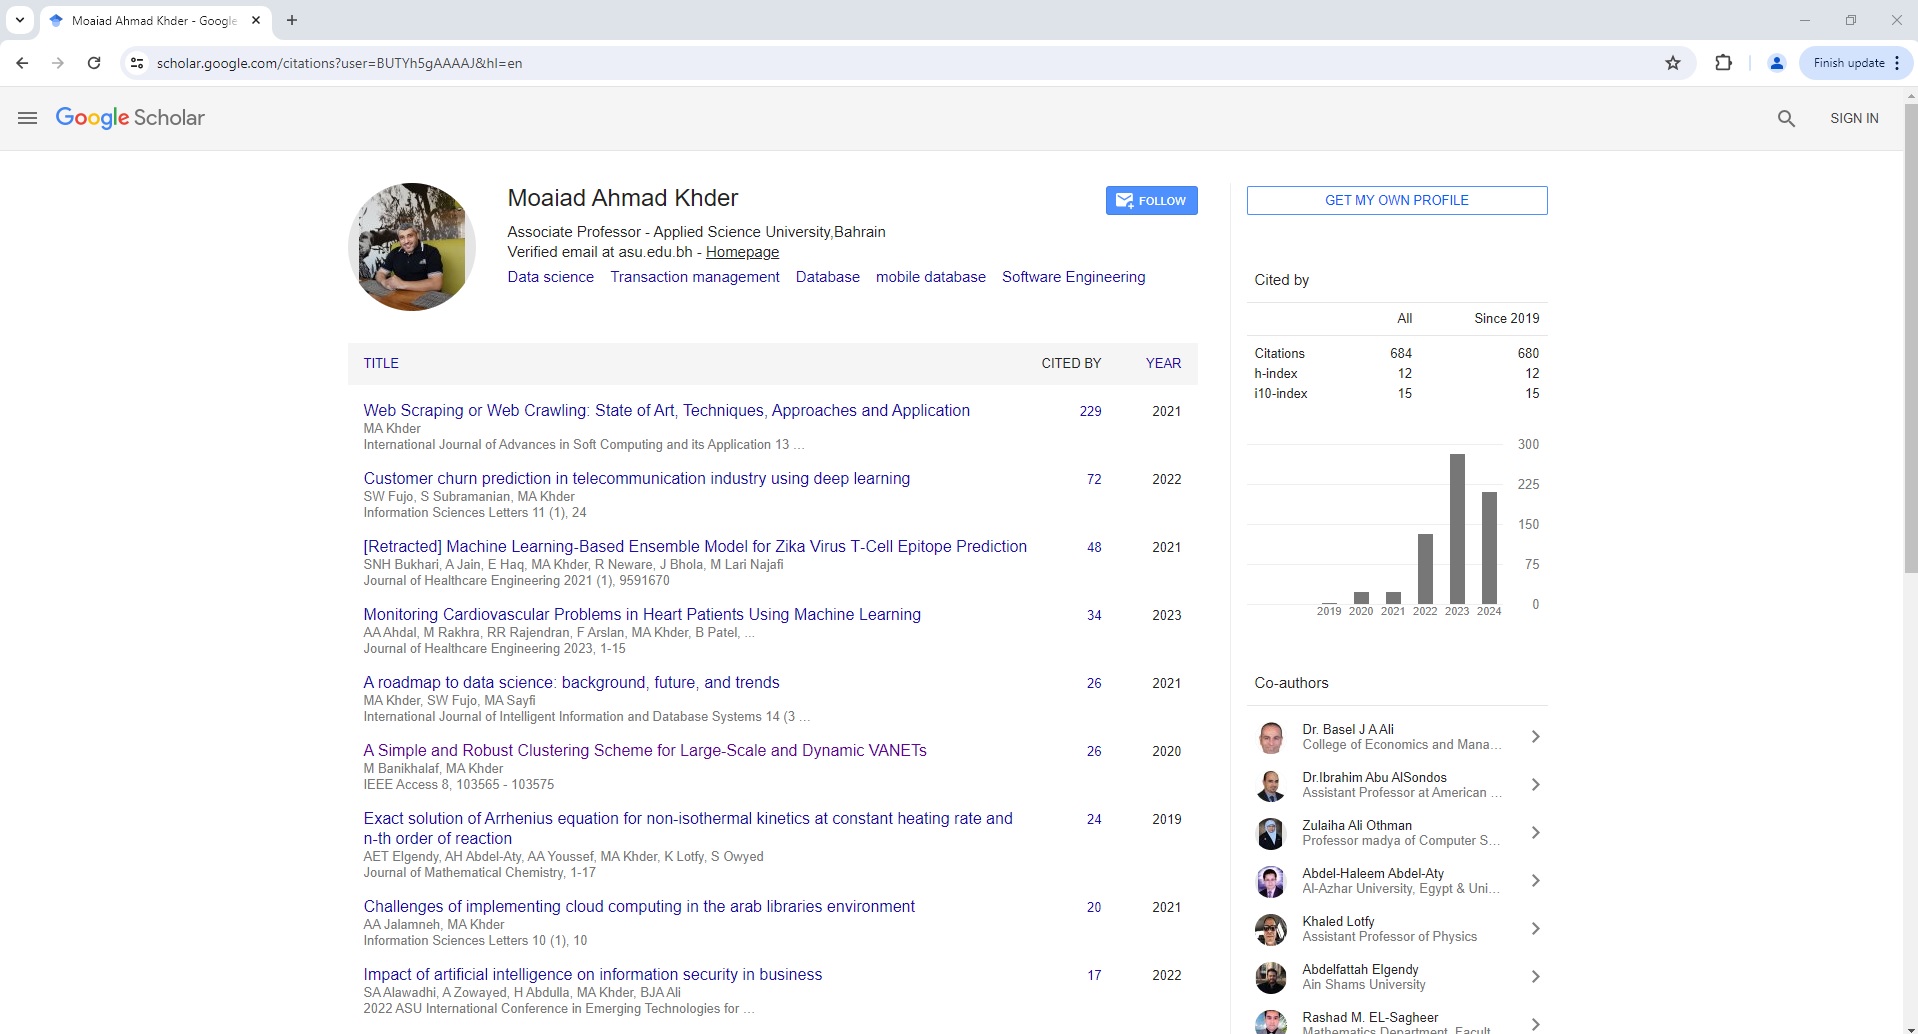Open the Google Scholar navigation hamburger menu
The height and width of the screenshot is (1034, 1918).
27,118
